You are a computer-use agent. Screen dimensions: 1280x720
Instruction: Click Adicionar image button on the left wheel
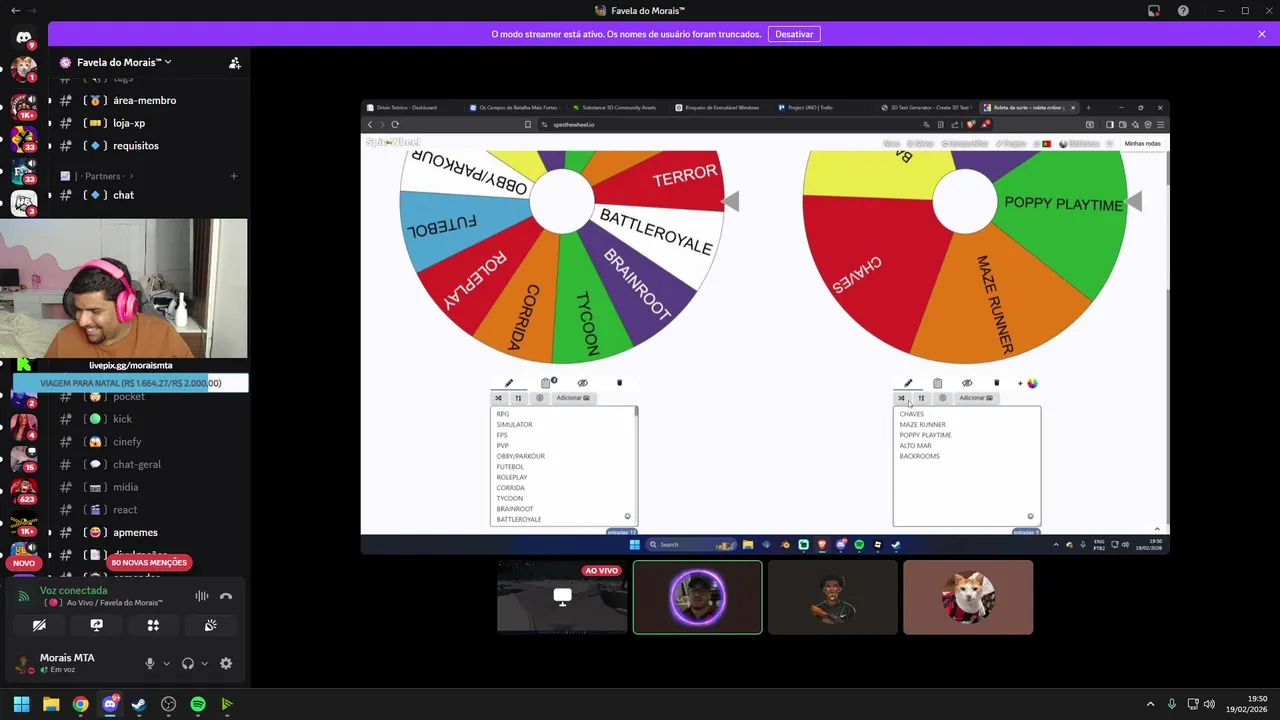click(x=573, y=398)
